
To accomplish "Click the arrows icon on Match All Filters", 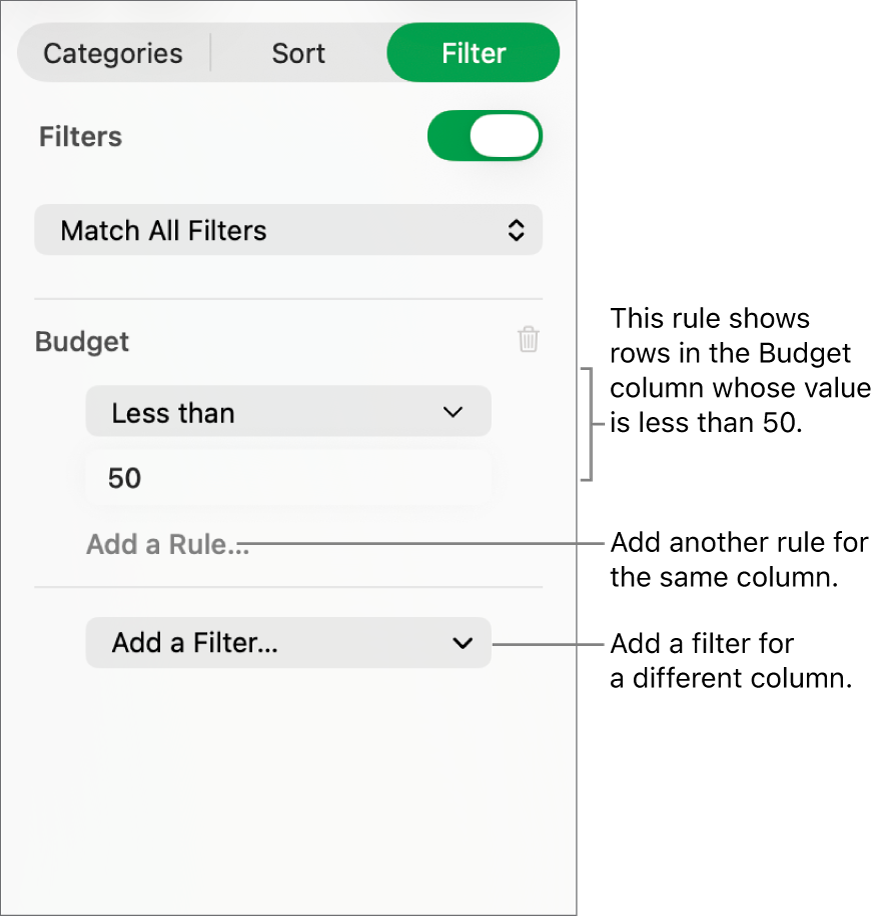I will [516, 230].
